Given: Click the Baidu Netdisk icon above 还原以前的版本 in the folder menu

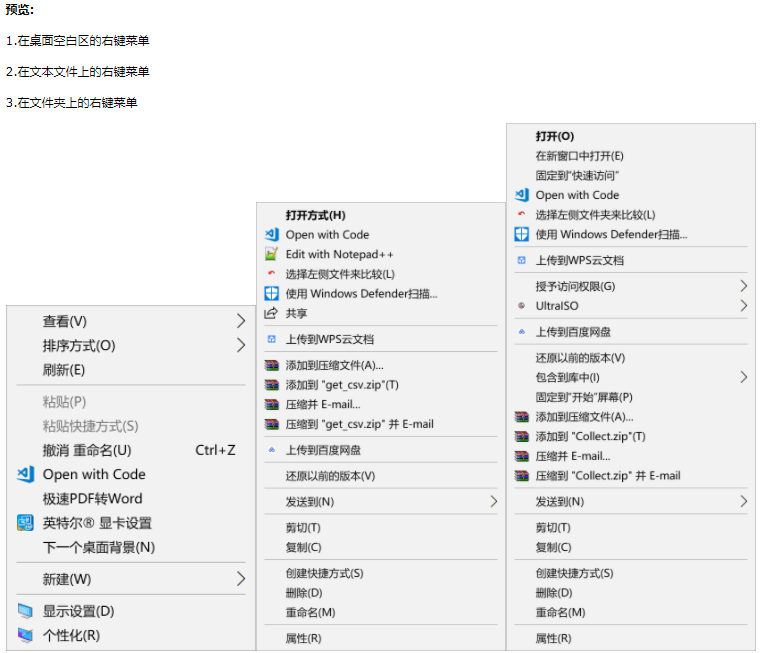Looking at the screenshot, I should coord(521,332).
